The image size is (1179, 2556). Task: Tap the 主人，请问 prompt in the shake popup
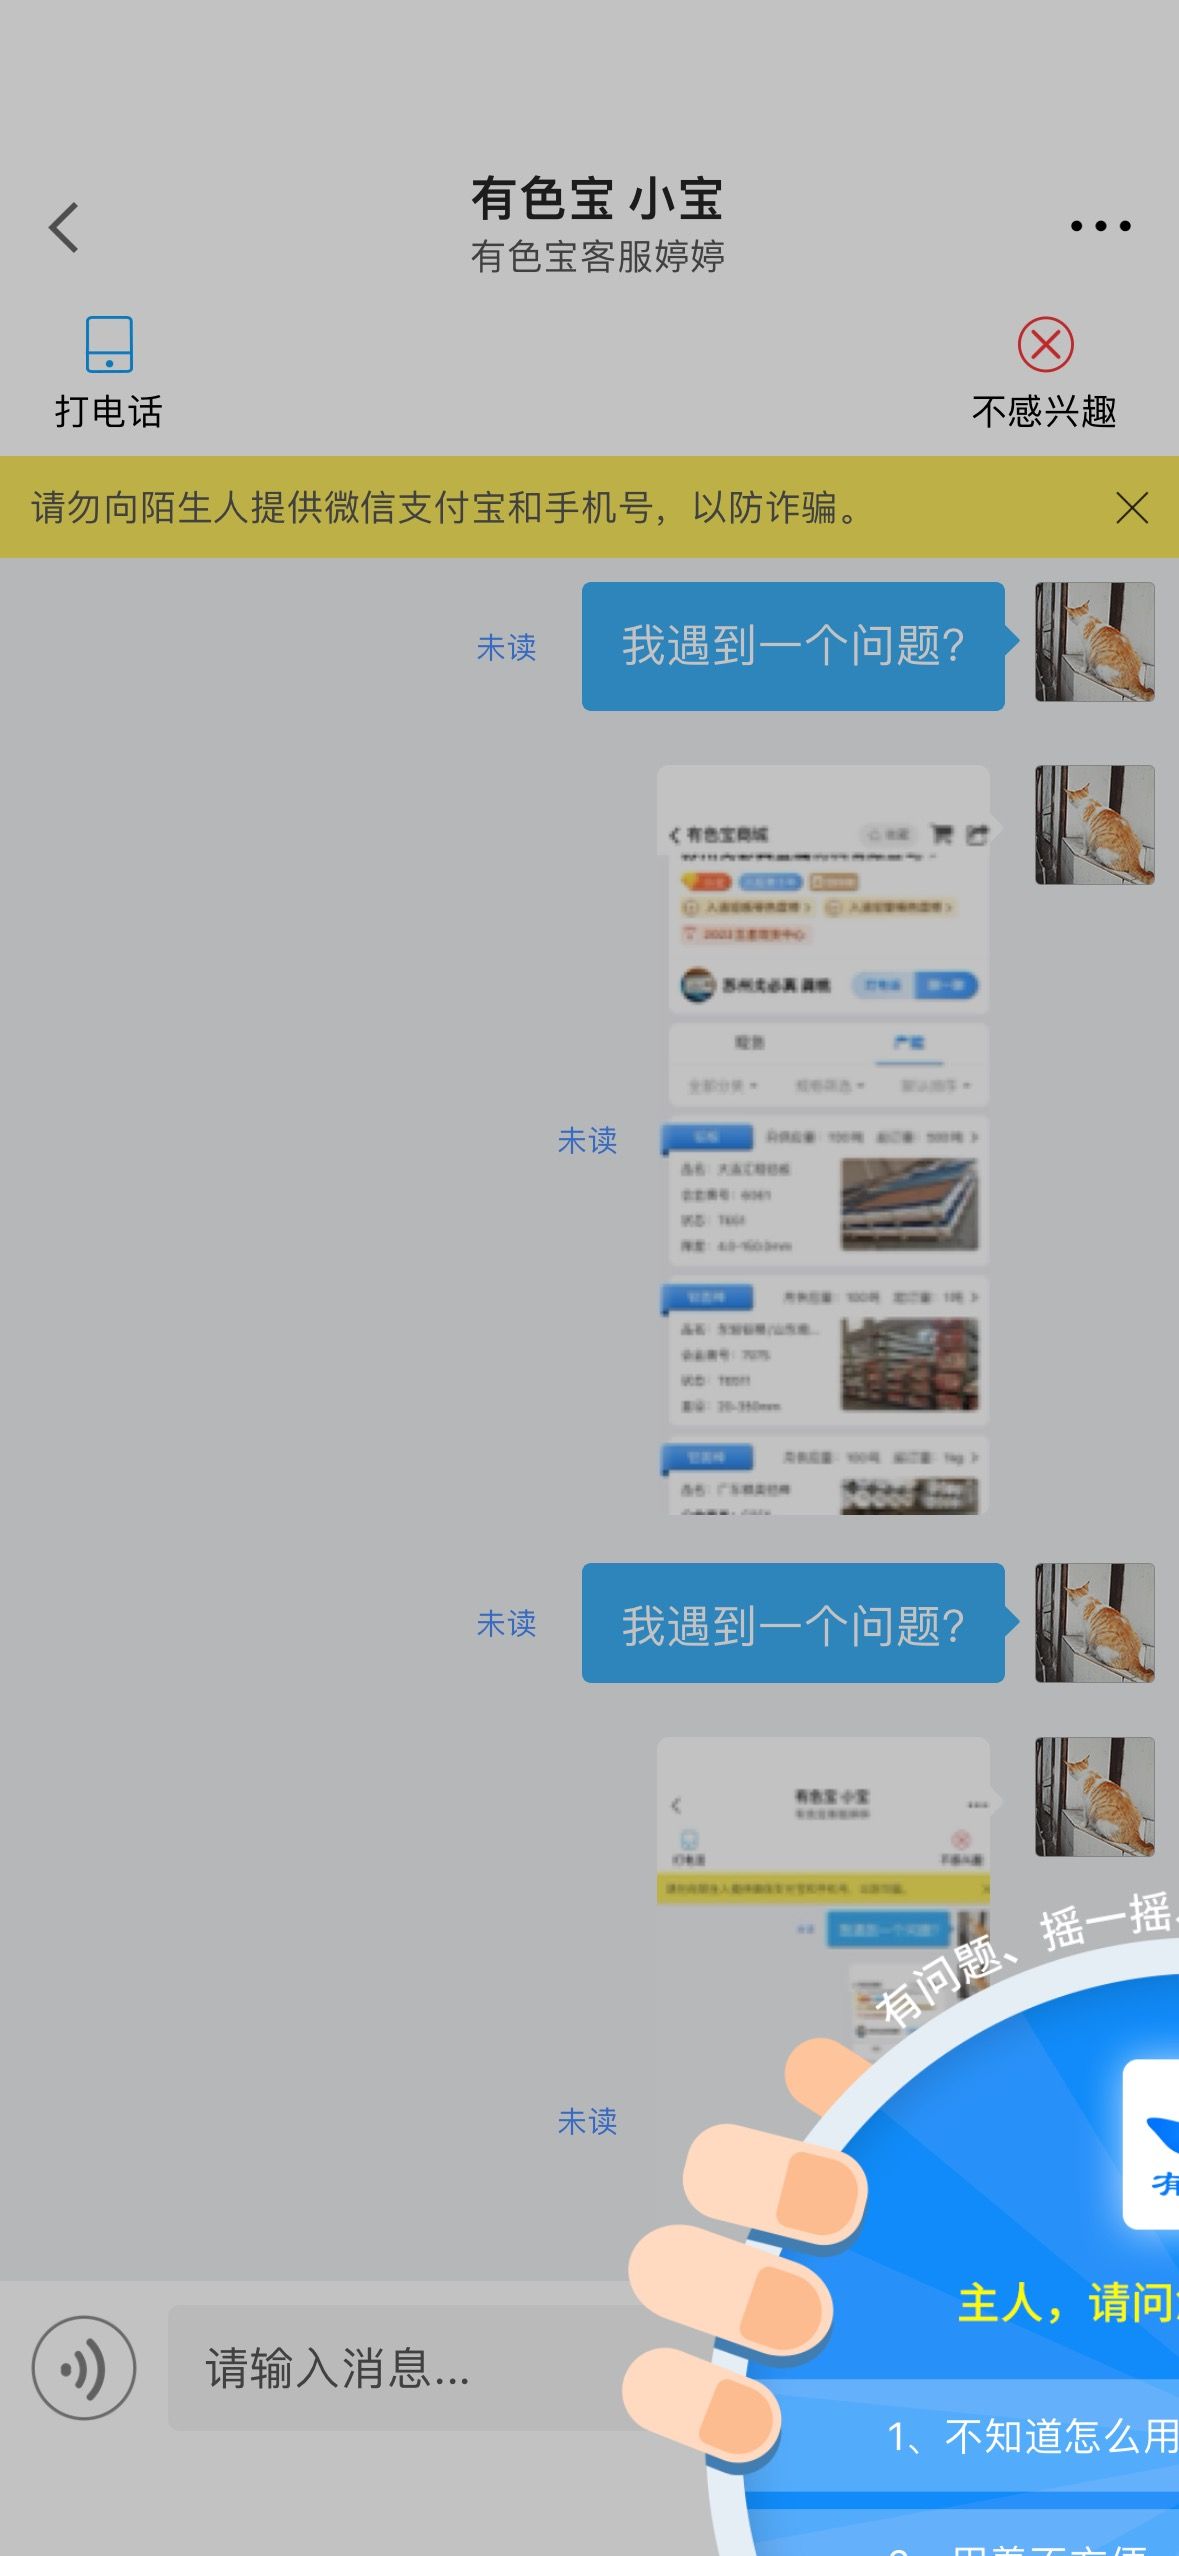pos(1066,2303)
